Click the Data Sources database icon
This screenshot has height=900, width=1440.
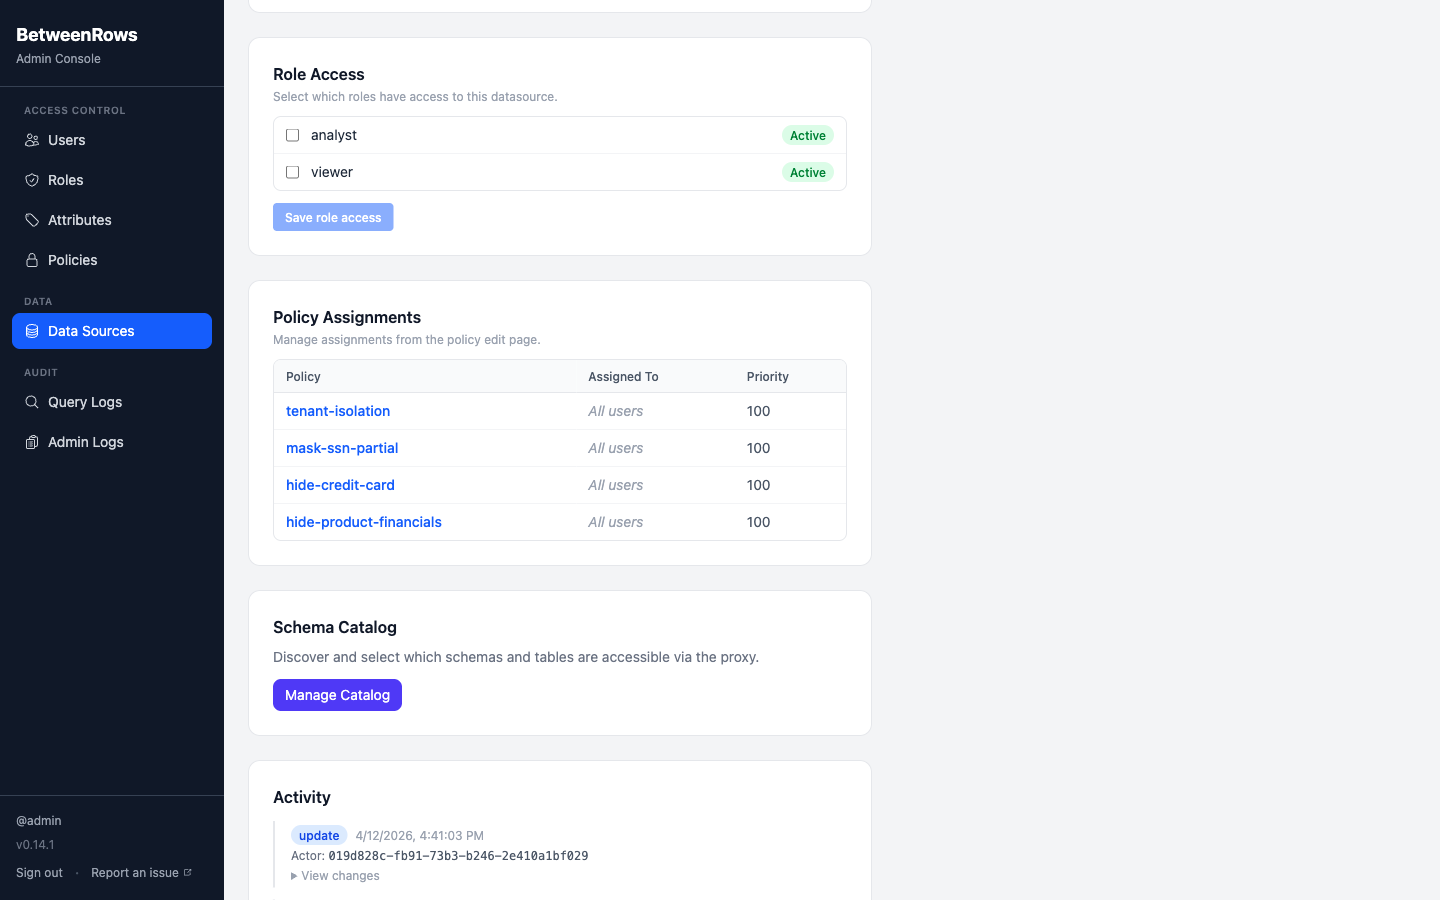(32, 331)
